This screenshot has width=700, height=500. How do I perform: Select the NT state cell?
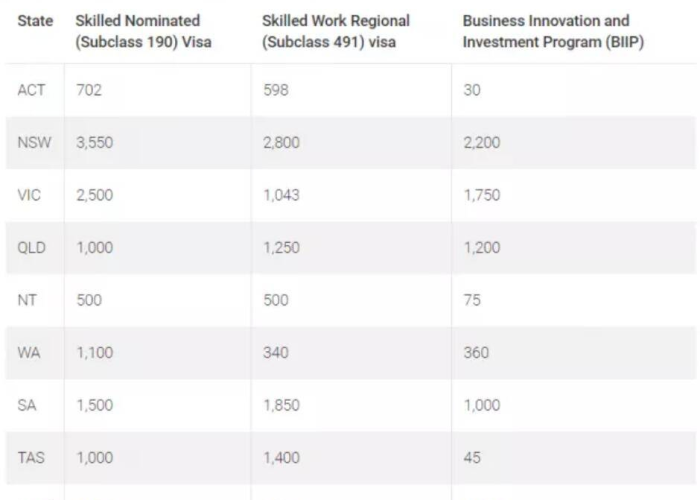tap(27, 300)
